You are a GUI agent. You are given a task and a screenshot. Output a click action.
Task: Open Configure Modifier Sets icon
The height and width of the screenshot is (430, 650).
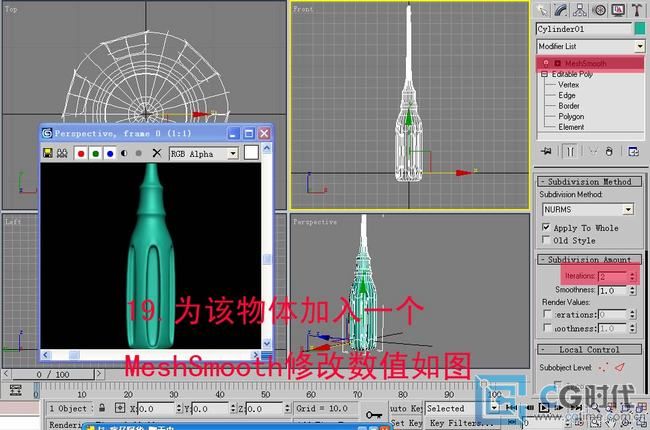click(634, 151)
